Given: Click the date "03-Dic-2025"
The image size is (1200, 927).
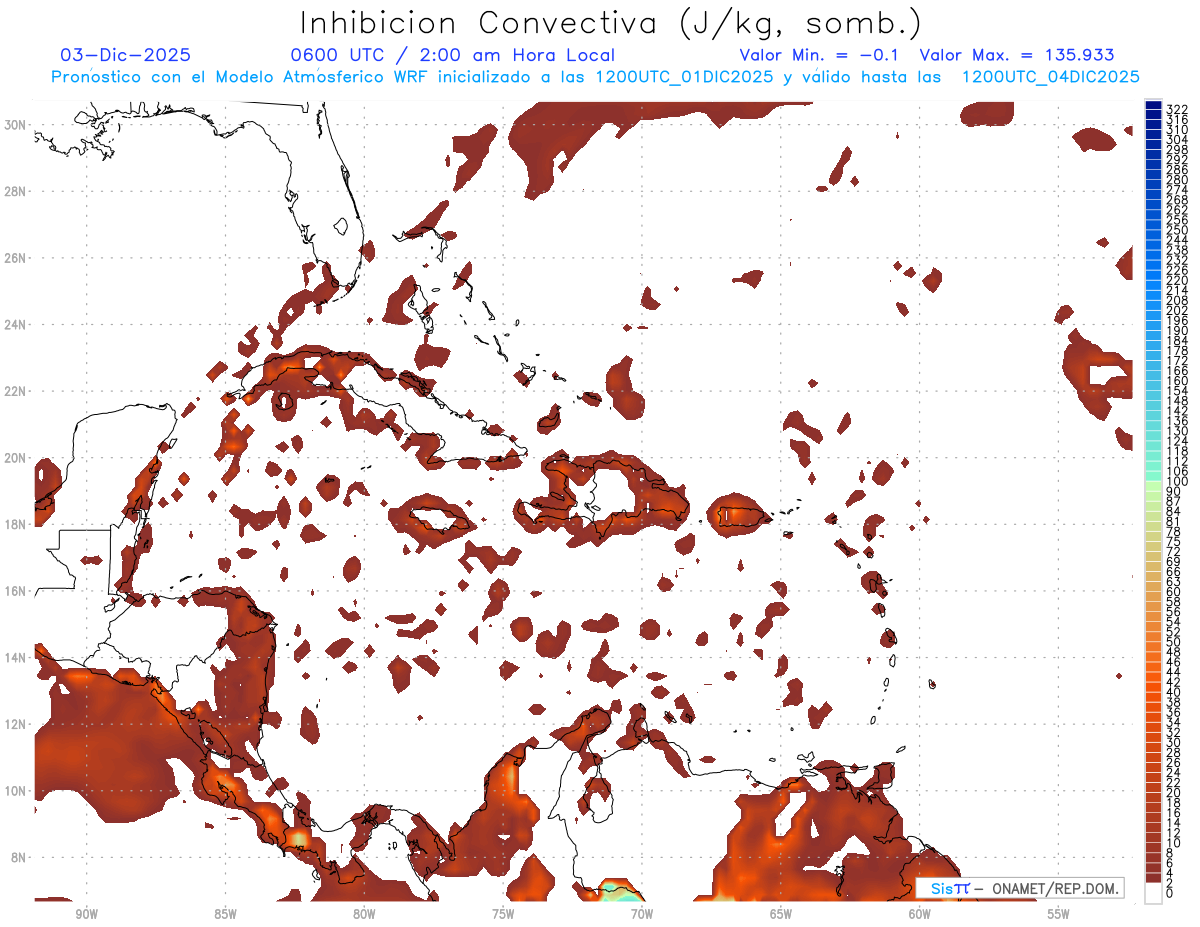Looking at the screenshot, I should (x=125, y=55).
